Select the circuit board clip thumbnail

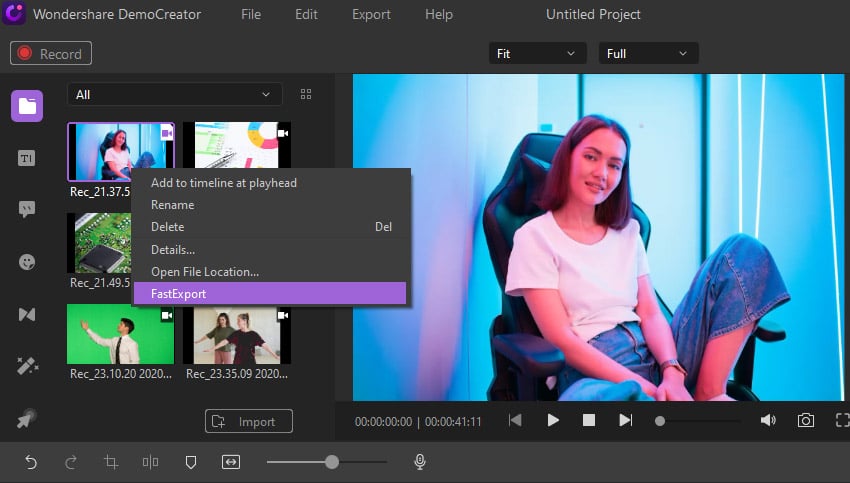click(x=100, y=243)
